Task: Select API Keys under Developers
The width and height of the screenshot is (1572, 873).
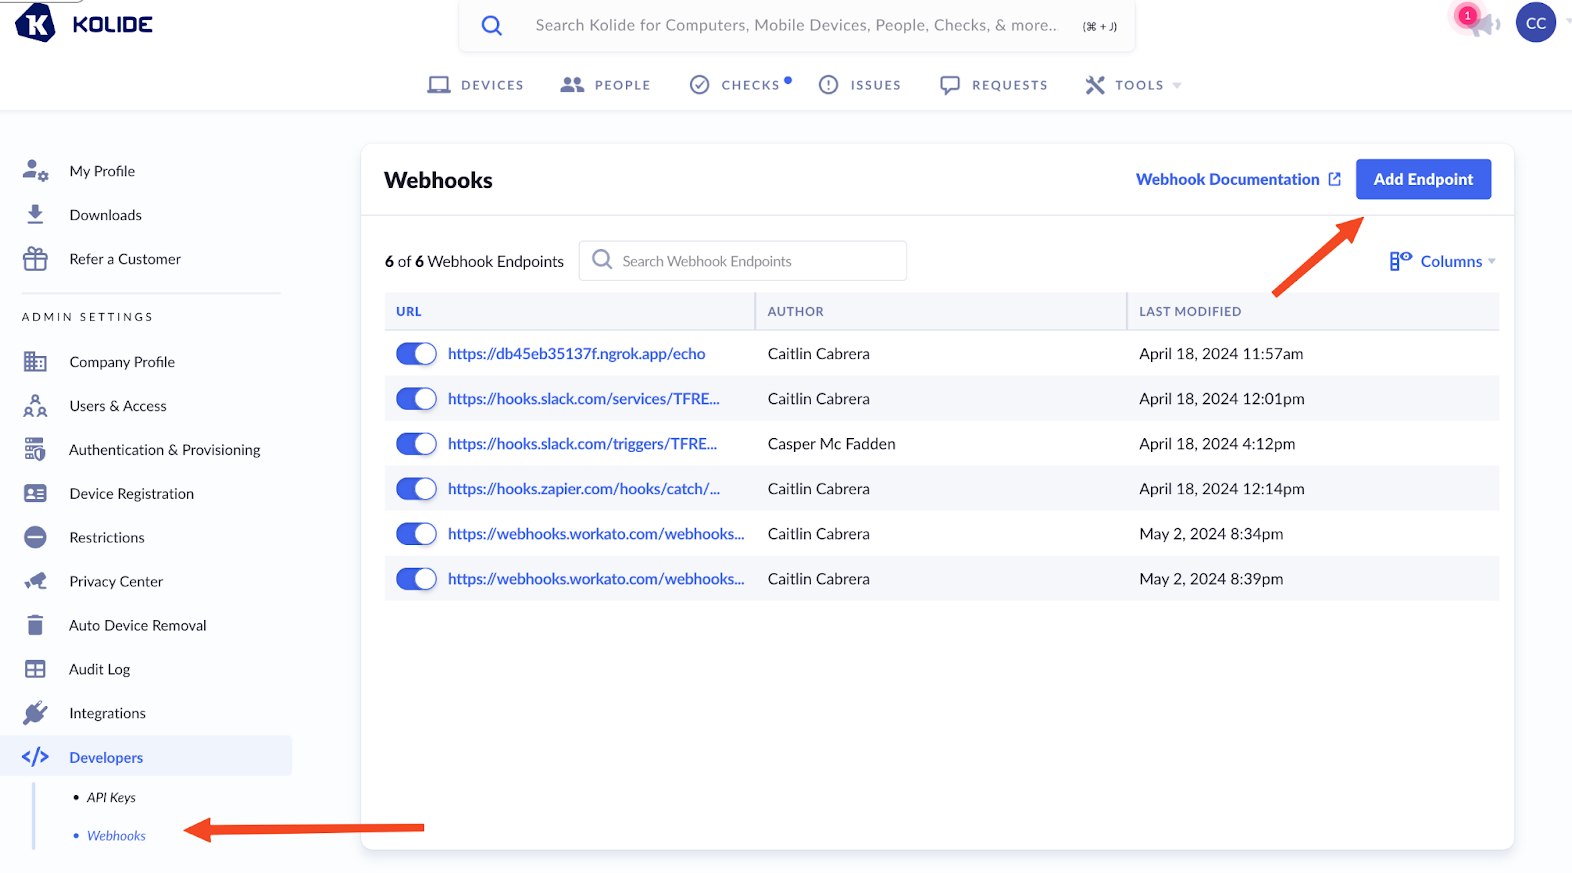Action: click(x=111, y=797)
